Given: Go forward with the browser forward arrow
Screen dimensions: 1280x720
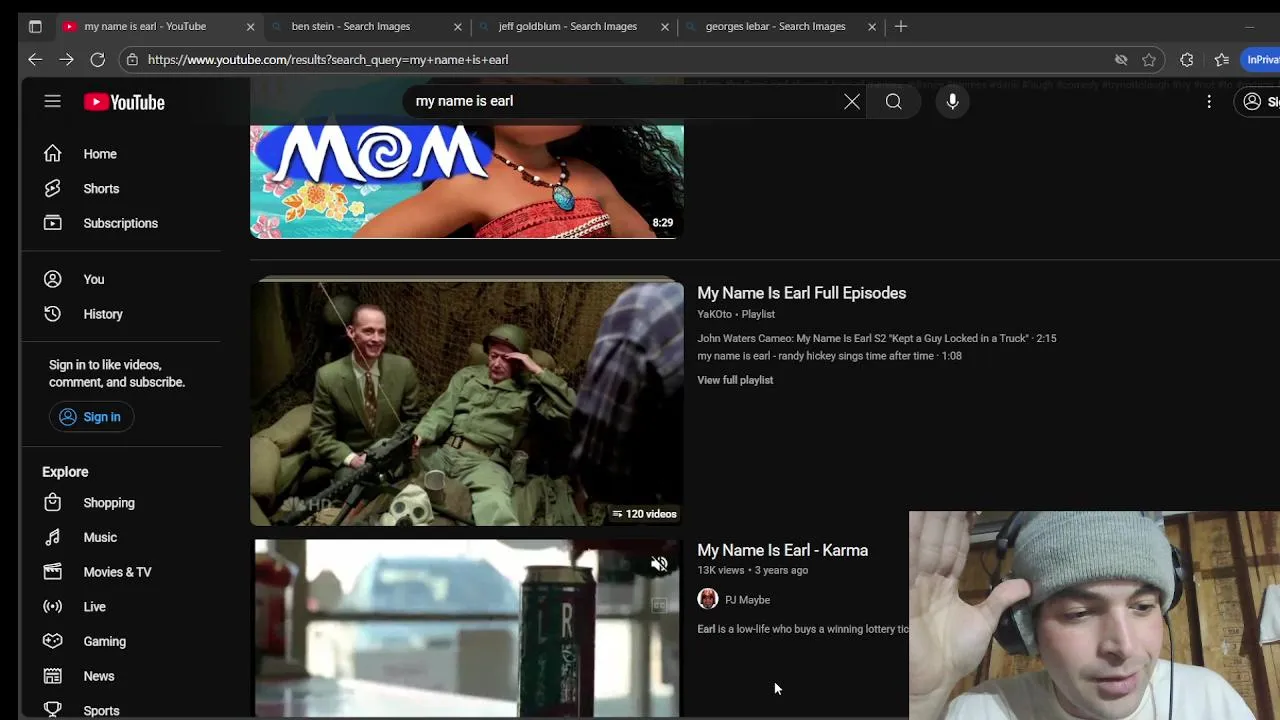Looking at the screenshot, I should tap(66, 60).
